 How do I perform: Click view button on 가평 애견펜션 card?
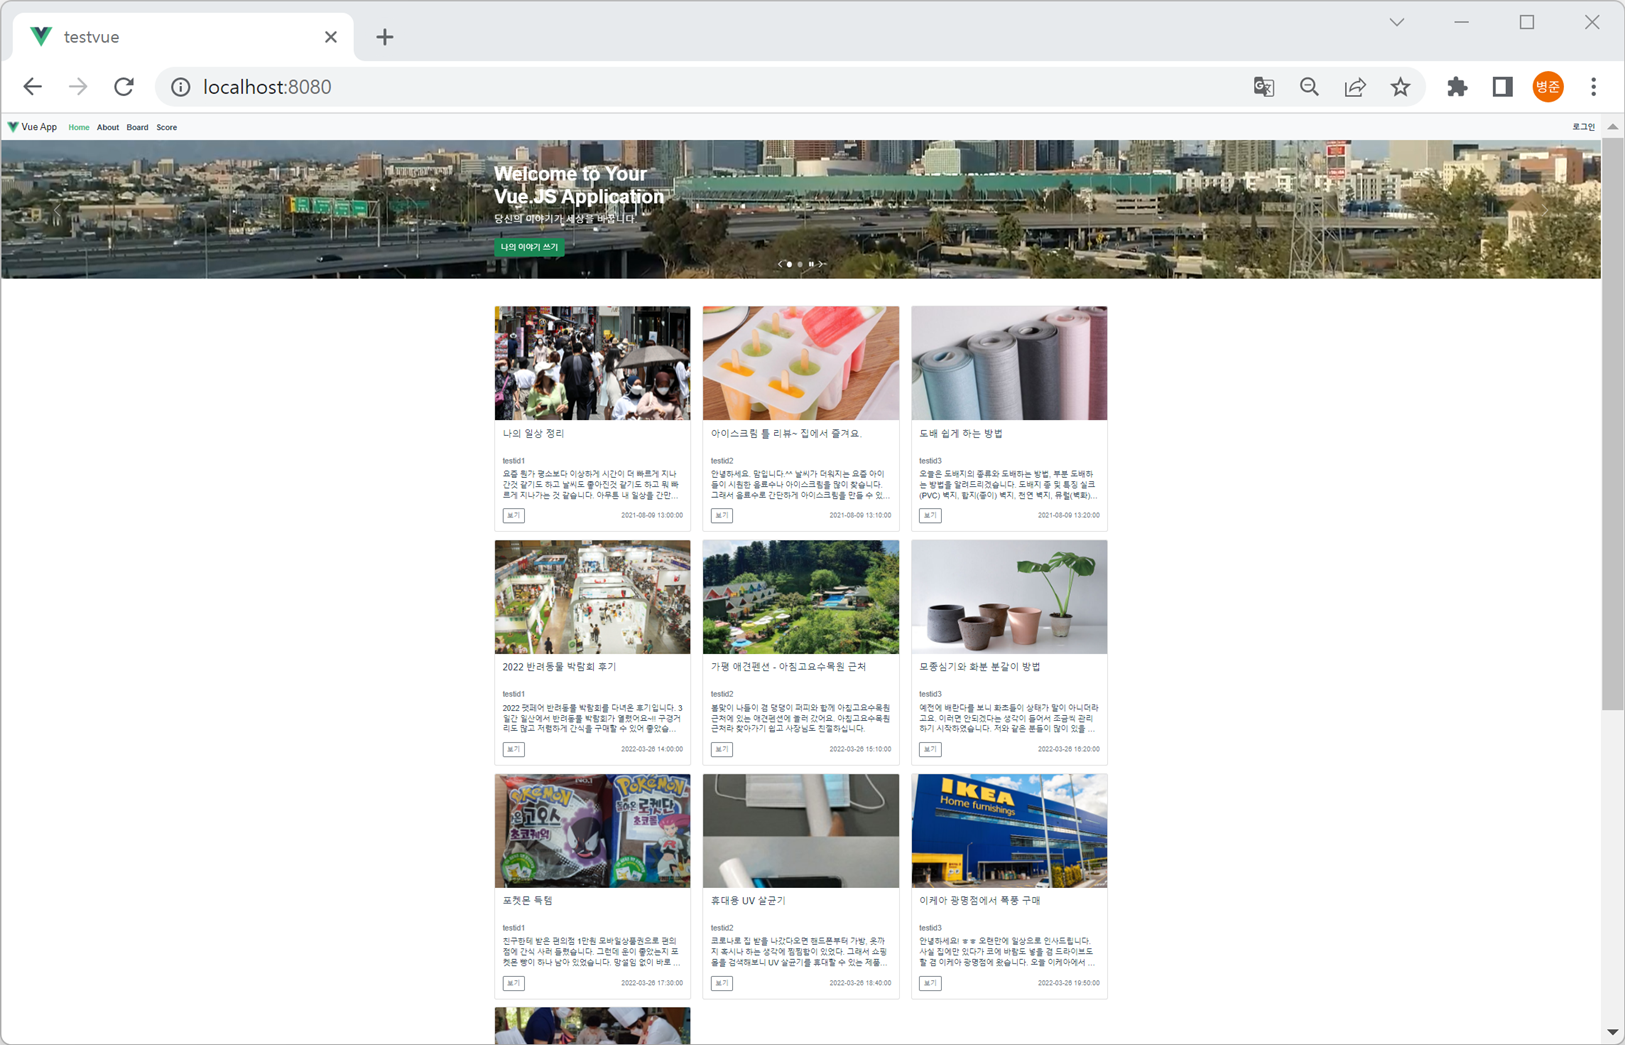722,749
